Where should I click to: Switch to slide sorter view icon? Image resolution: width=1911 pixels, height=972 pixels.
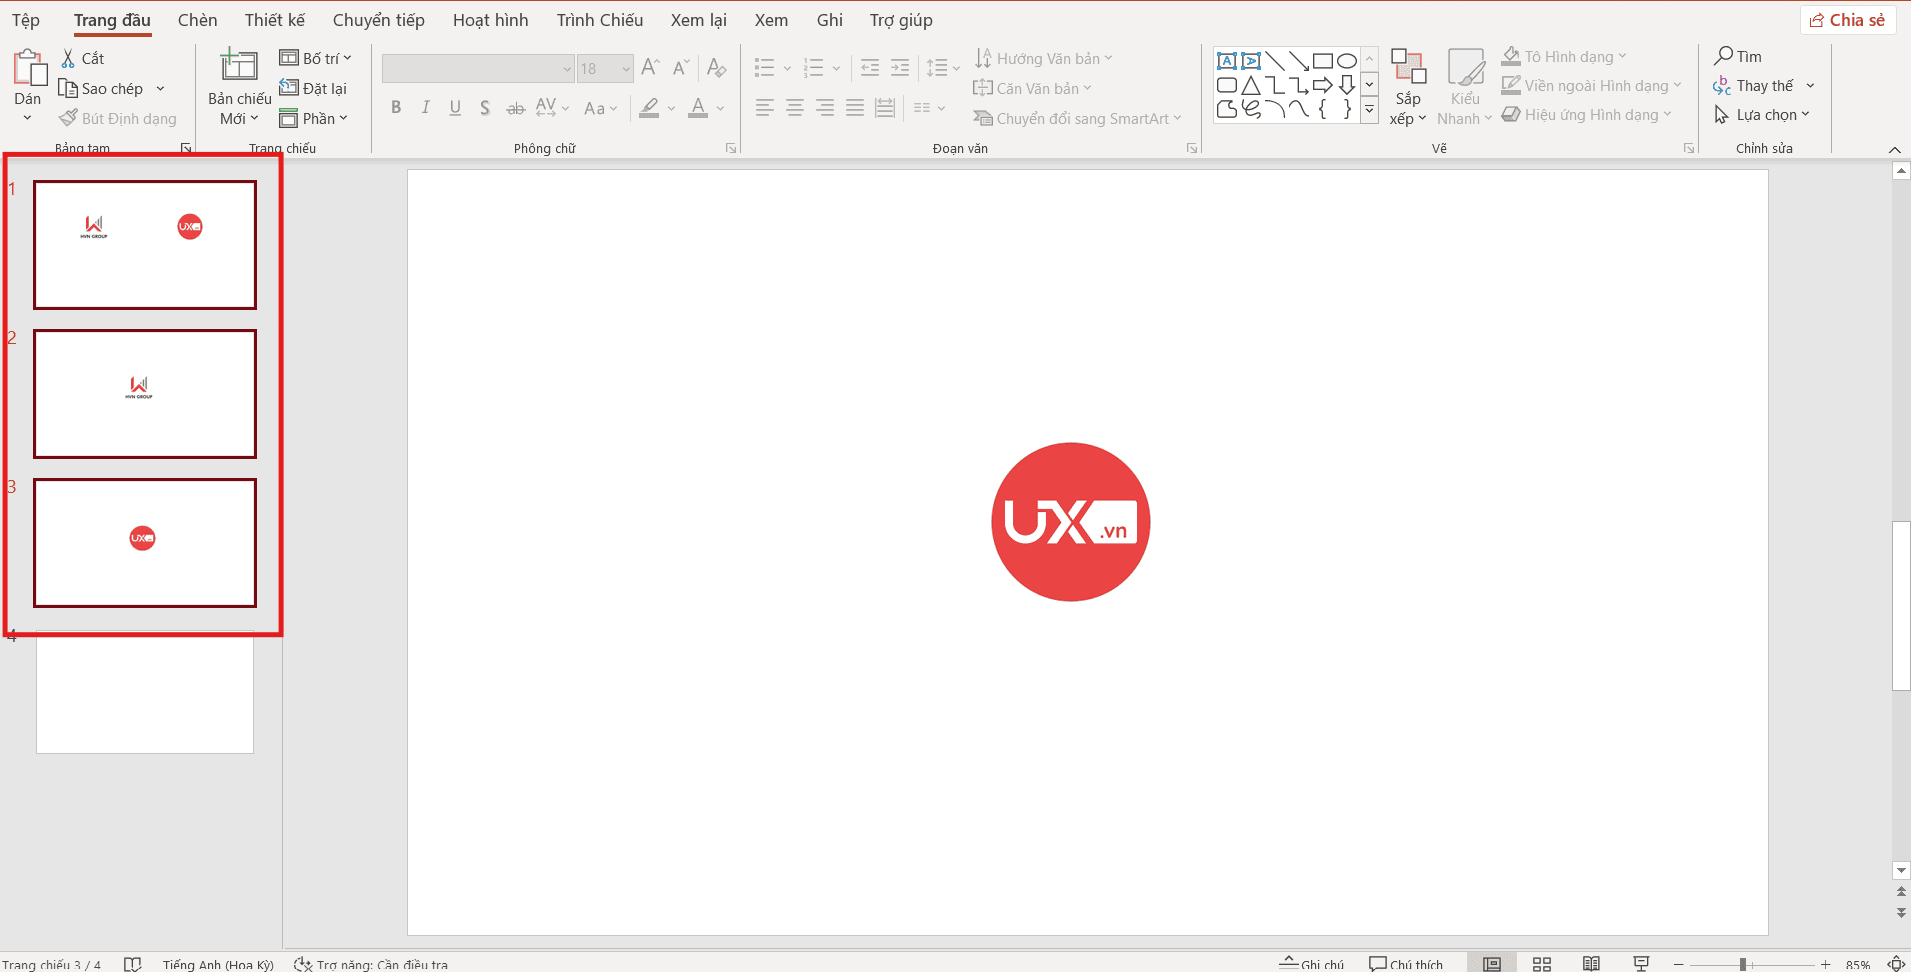[1542, 963]
